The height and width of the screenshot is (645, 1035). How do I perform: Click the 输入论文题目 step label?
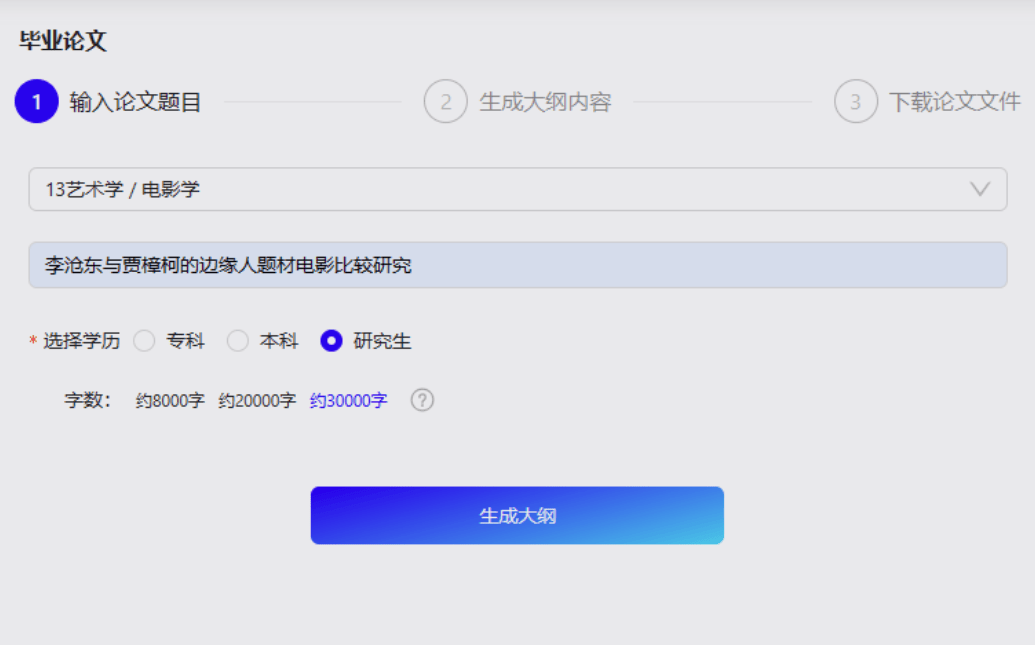134,102
